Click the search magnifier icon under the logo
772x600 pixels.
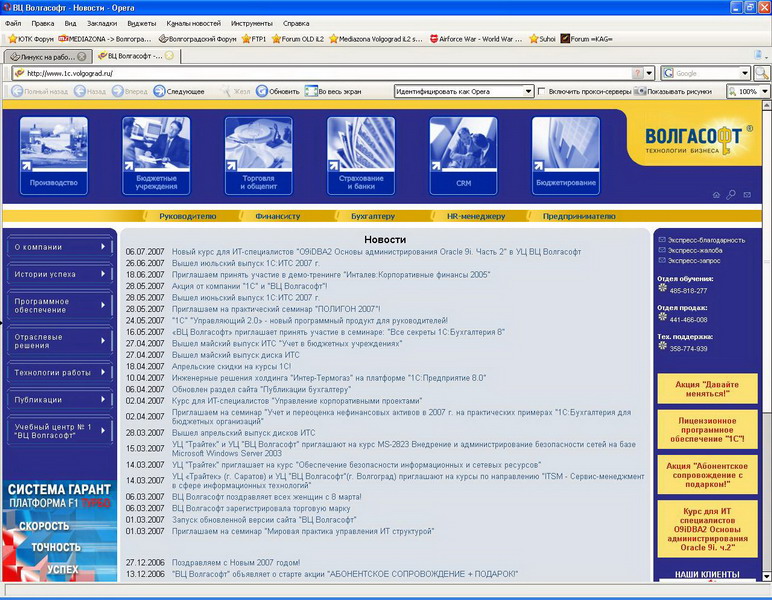coord(731,195)
